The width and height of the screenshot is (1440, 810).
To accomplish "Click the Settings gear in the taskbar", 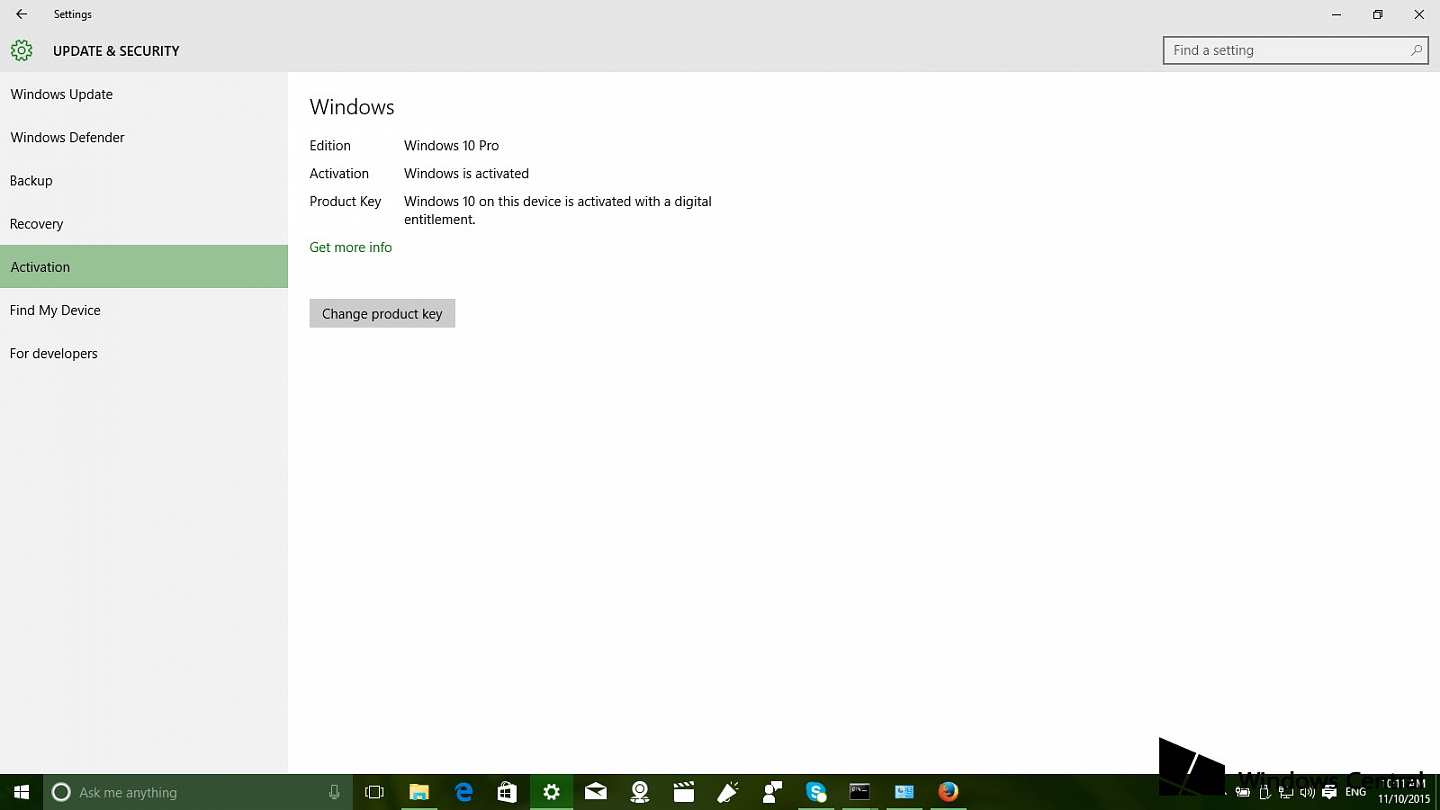I will 551,792.
